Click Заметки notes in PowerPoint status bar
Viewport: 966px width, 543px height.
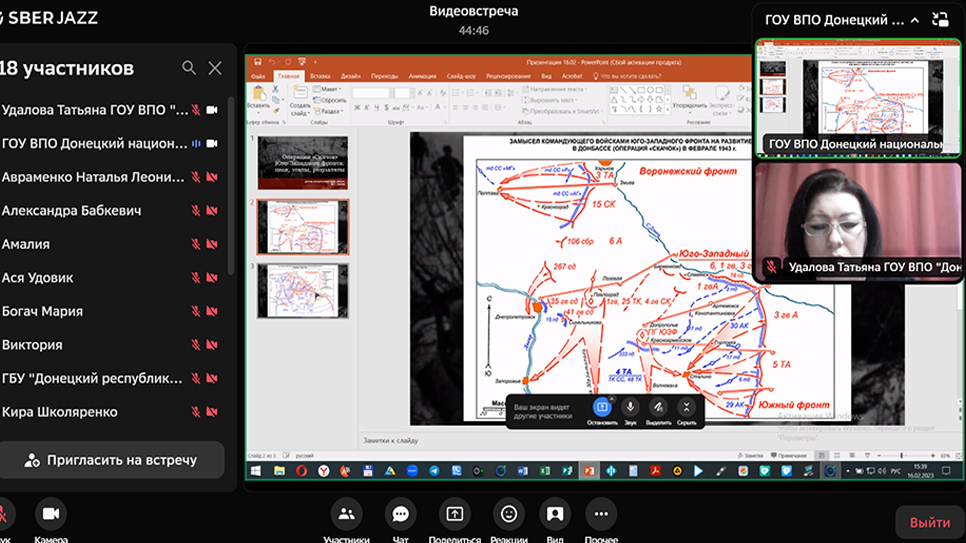pos(750,455)
